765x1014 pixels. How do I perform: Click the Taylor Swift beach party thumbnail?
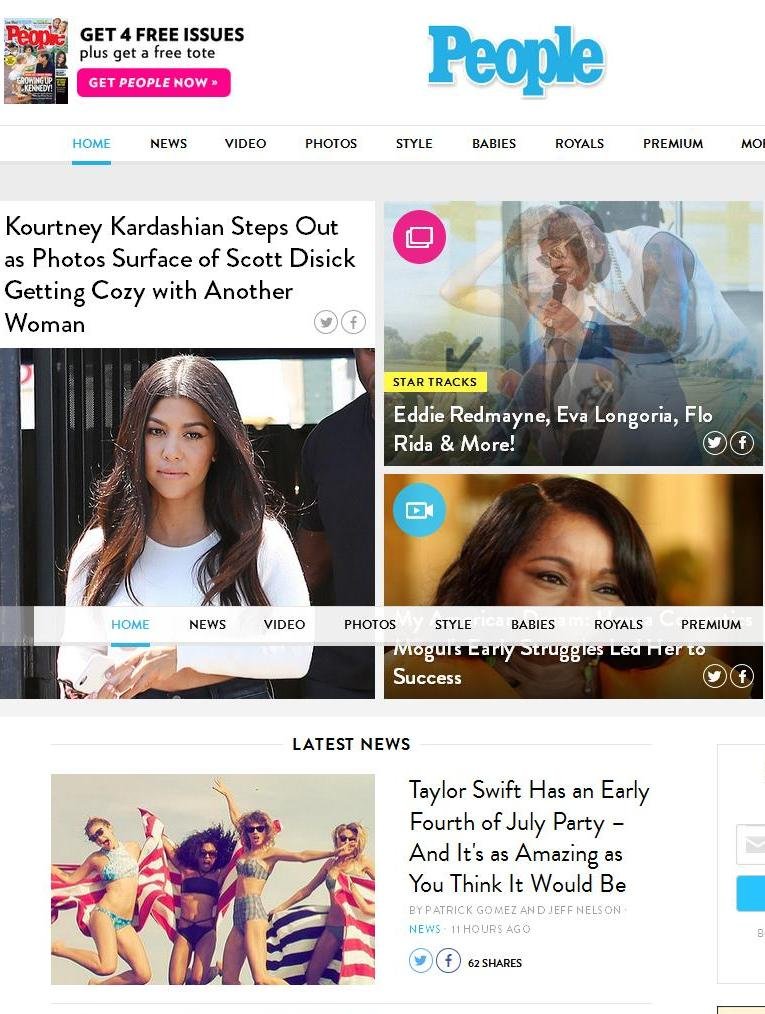click(x=213, y=879)
